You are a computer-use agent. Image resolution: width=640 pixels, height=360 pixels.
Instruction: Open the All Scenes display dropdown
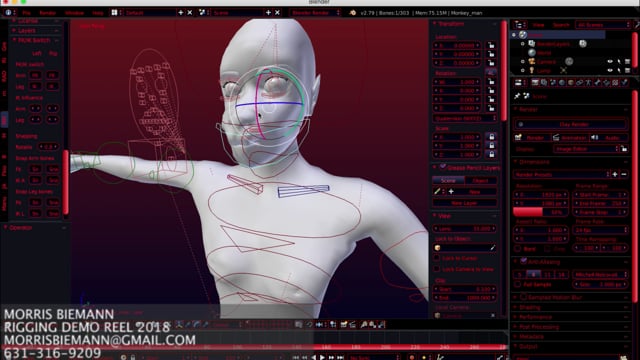point(603,25)
